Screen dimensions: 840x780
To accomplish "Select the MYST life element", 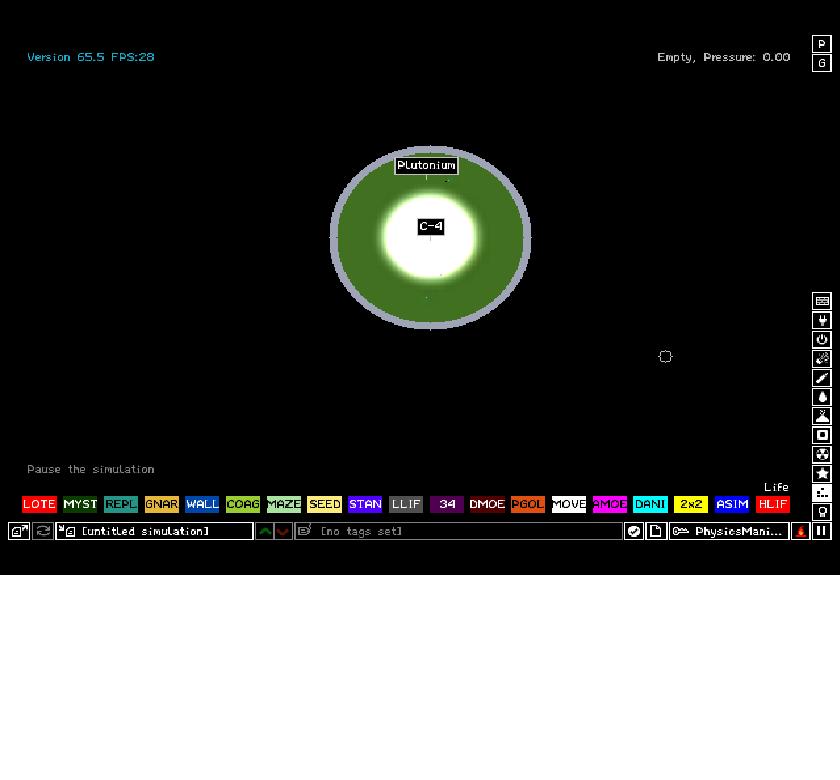I will point(80,504).
